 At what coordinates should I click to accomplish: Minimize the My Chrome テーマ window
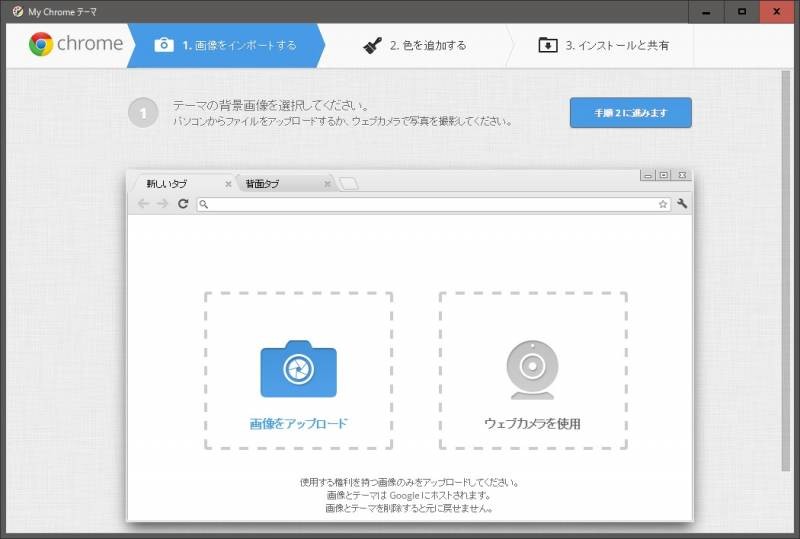pyautogui.click(x=706, y=12)
